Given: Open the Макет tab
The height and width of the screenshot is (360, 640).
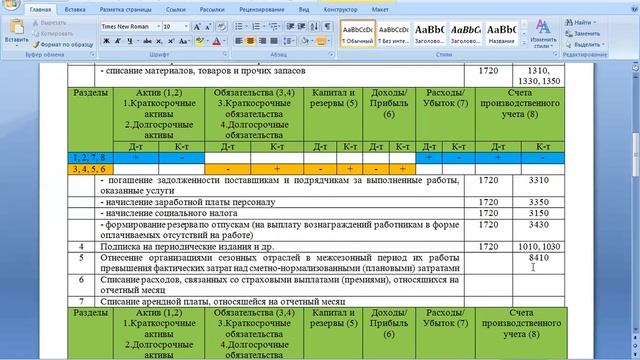Looking at the screenshot, I should [x=380, y=9].
